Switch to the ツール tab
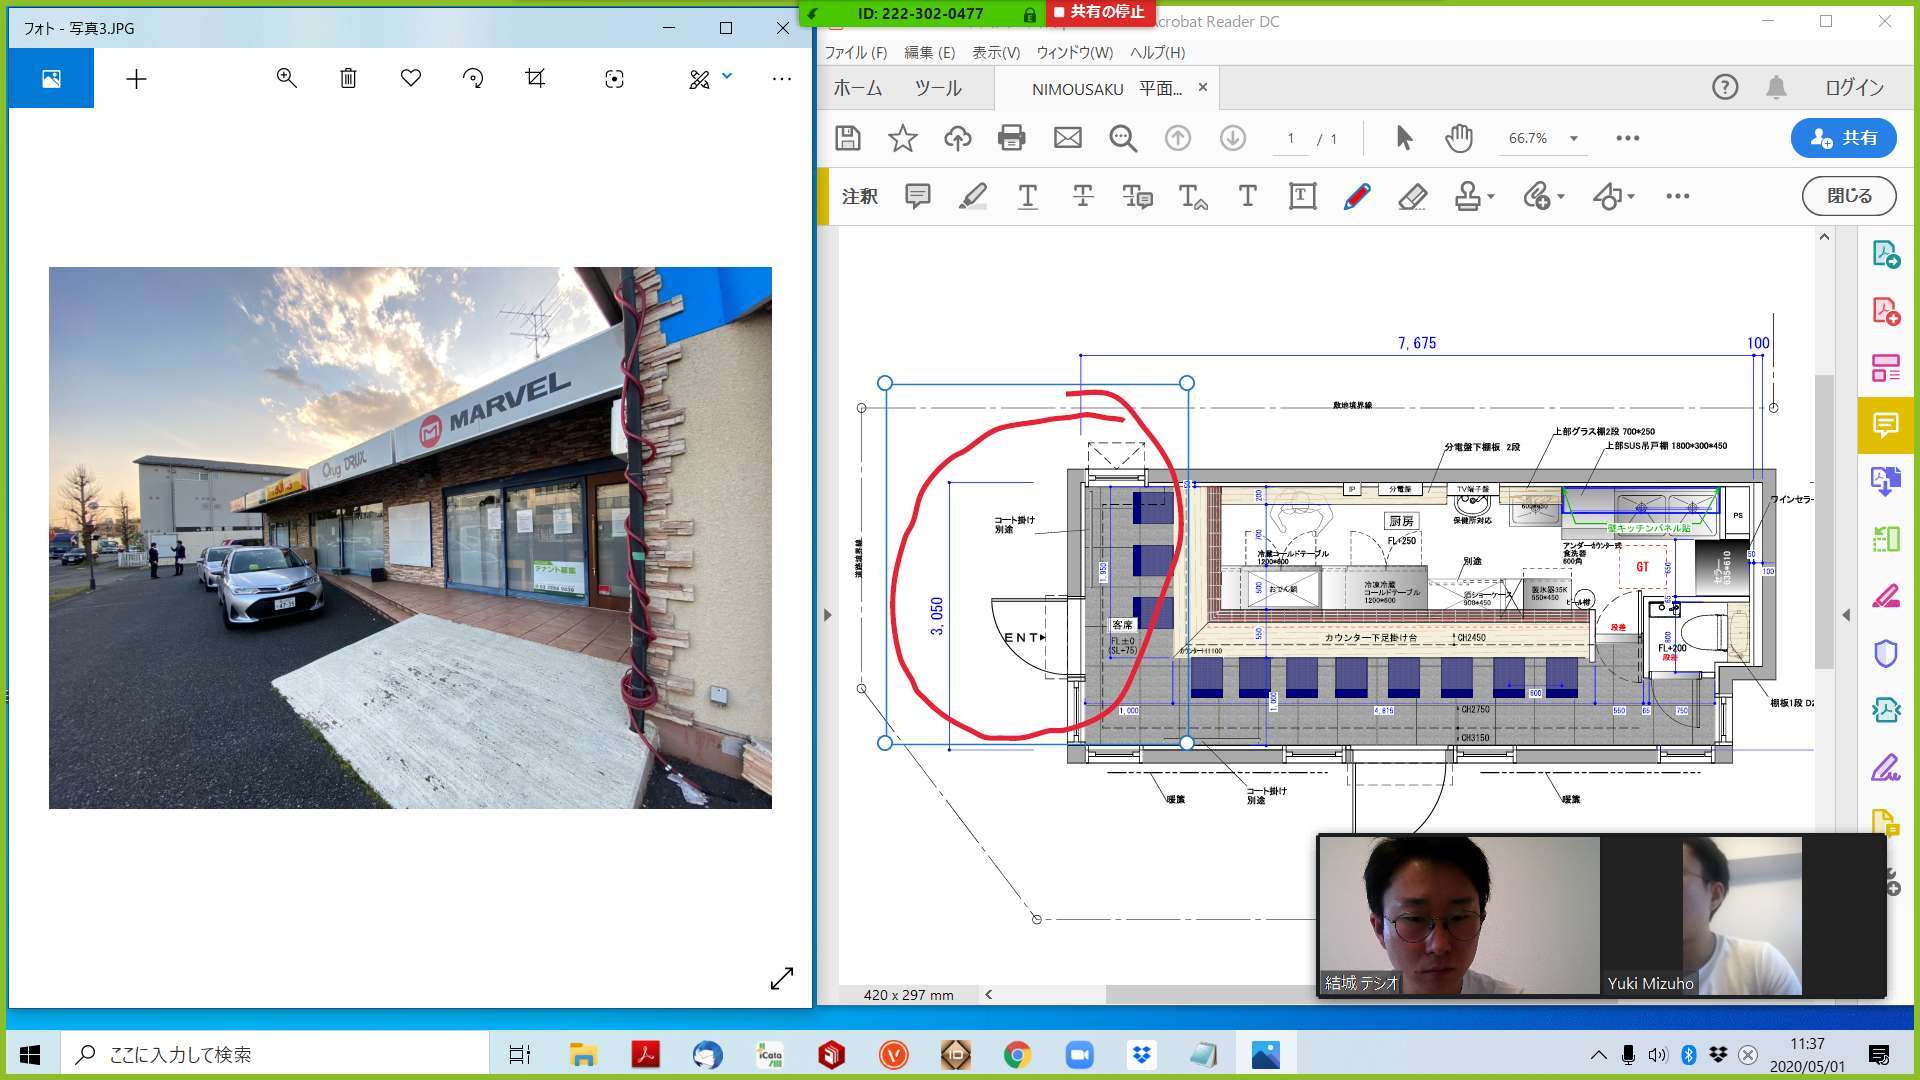Image resolution: width=1920 pixels, height=1080 pixels. click(937, 88)
